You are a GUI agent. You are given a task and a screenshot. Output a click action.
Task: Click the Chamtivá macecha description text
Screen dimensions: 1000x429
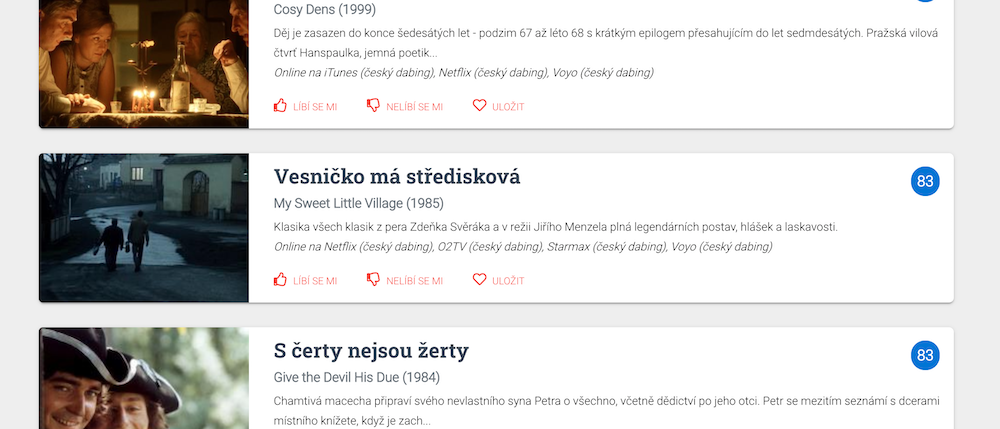tap(607, 411)
